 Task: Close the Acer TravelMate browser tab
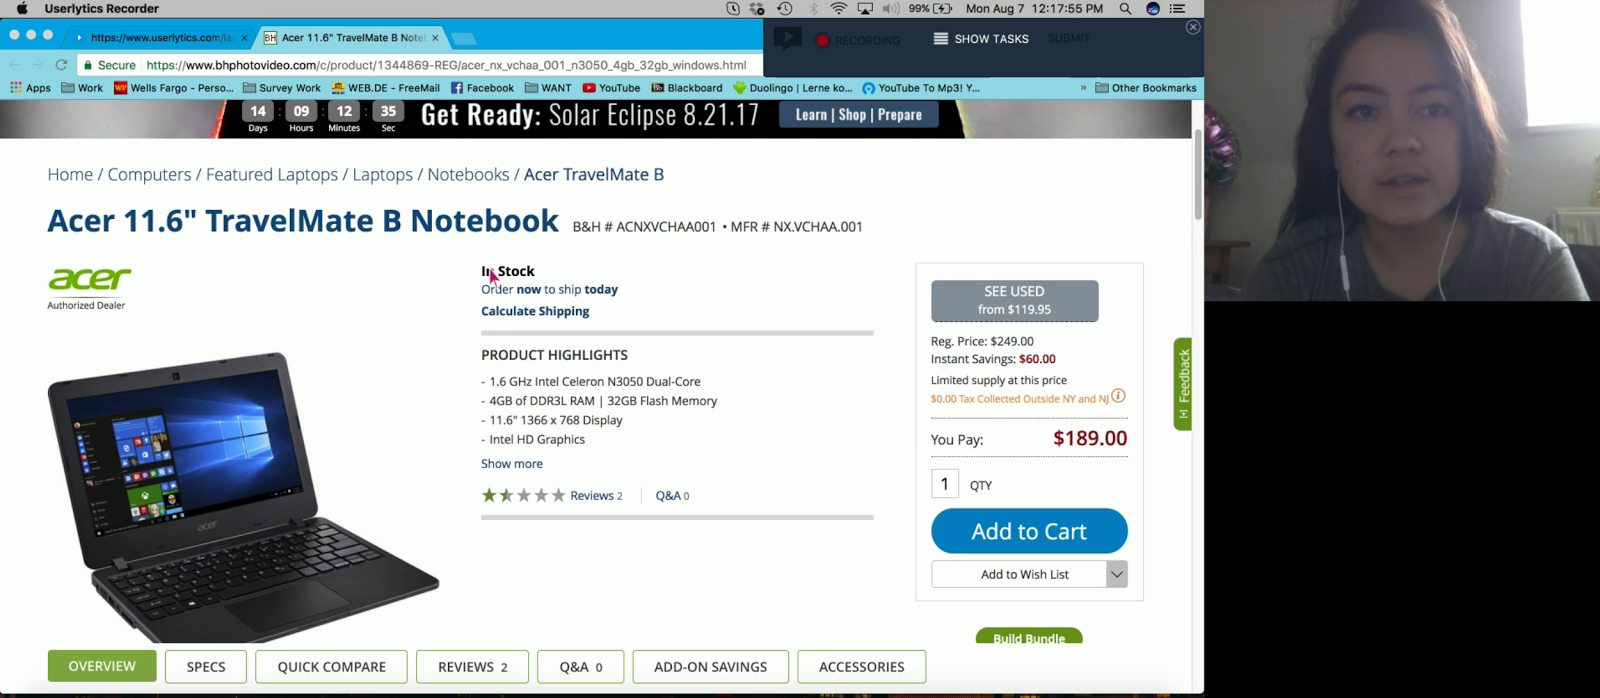(x=435, y=38)
